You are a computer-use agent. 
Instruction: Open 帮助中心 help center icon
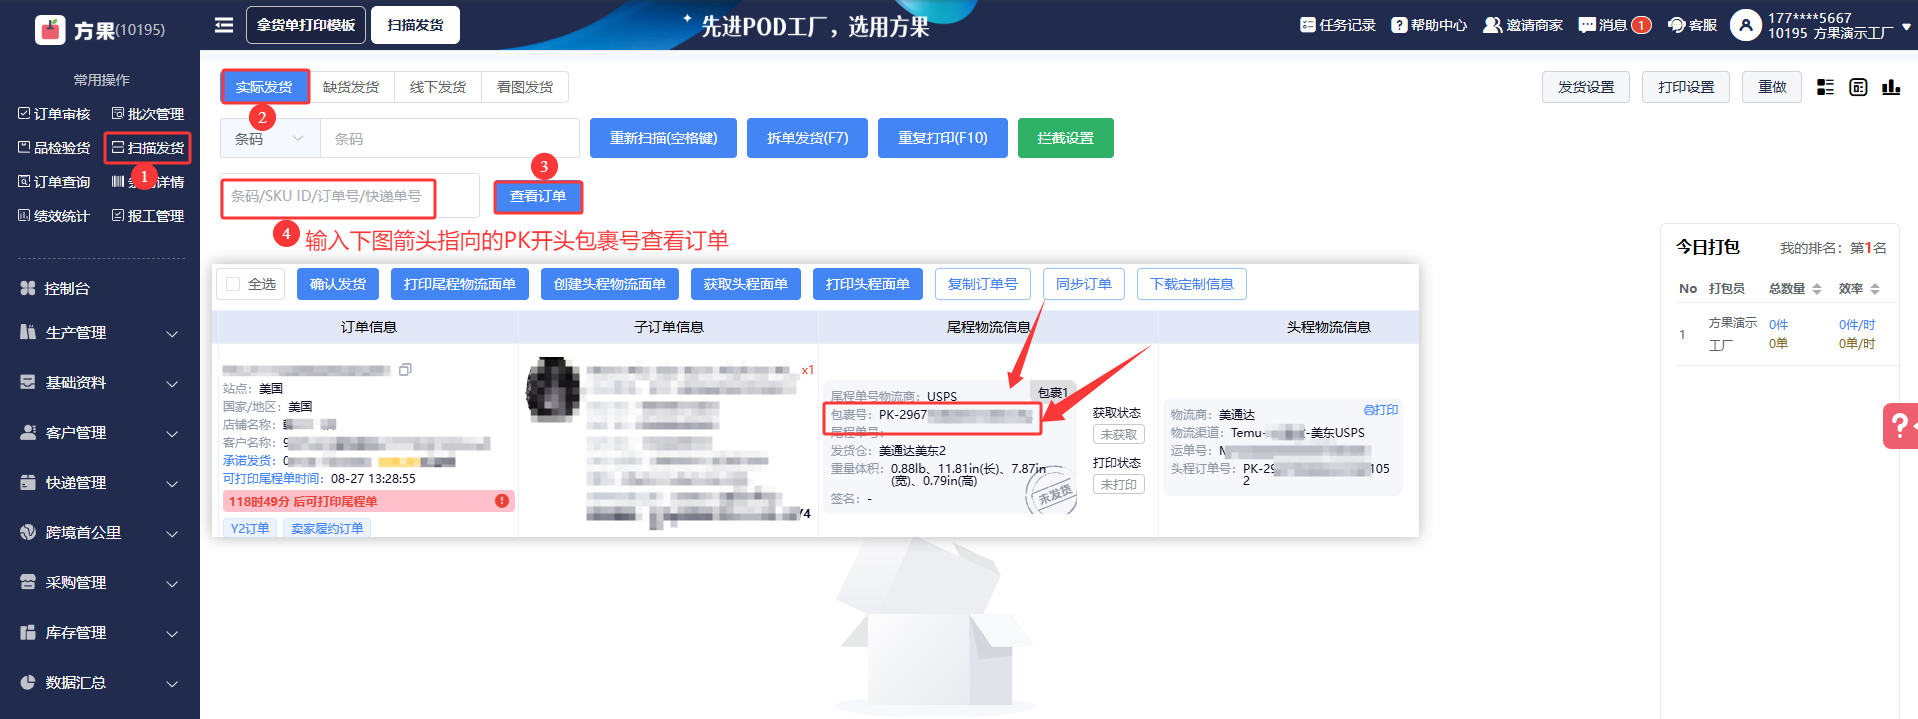pos(1399,25)
